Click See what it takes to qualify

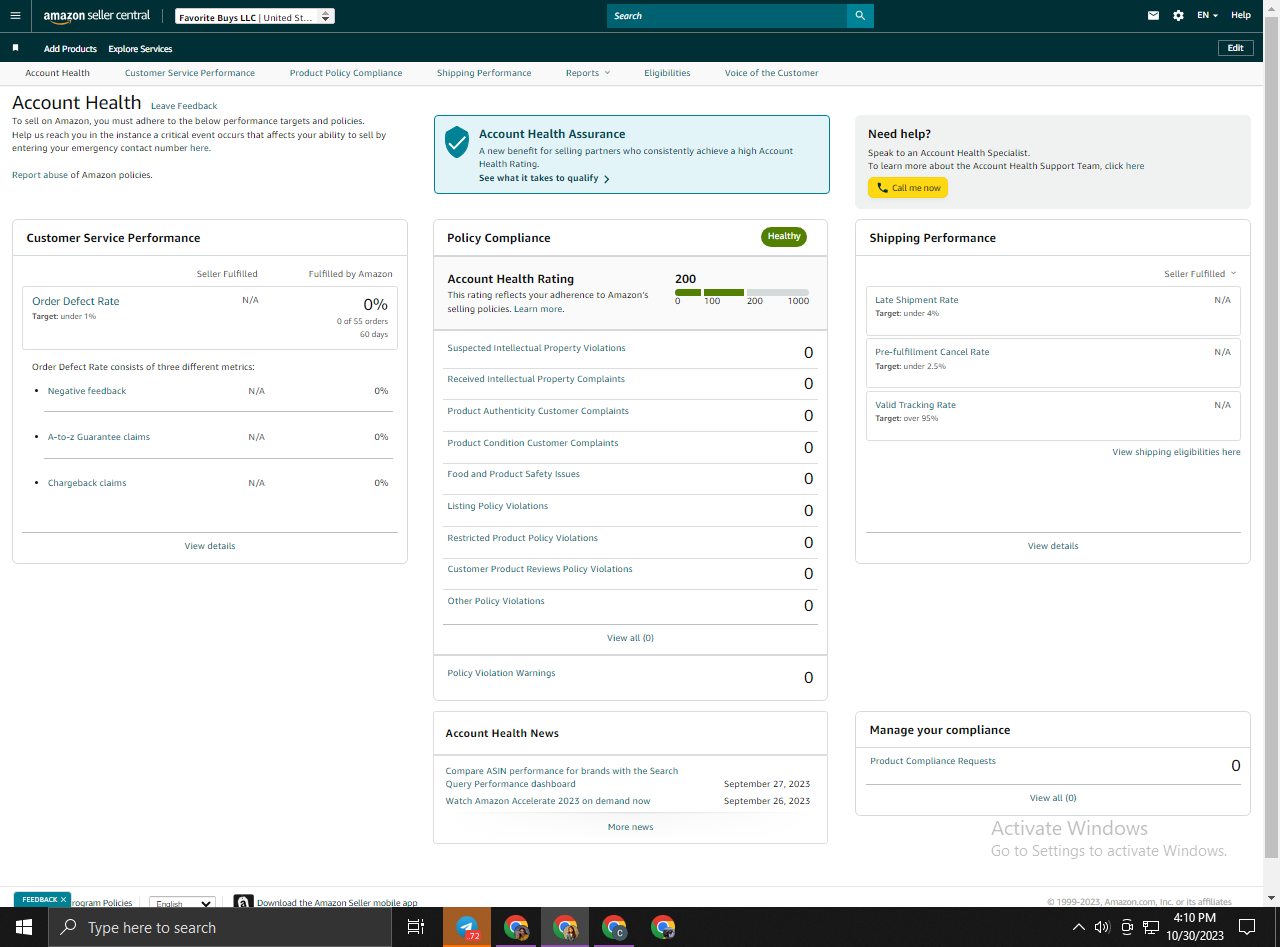coord(544,178)
